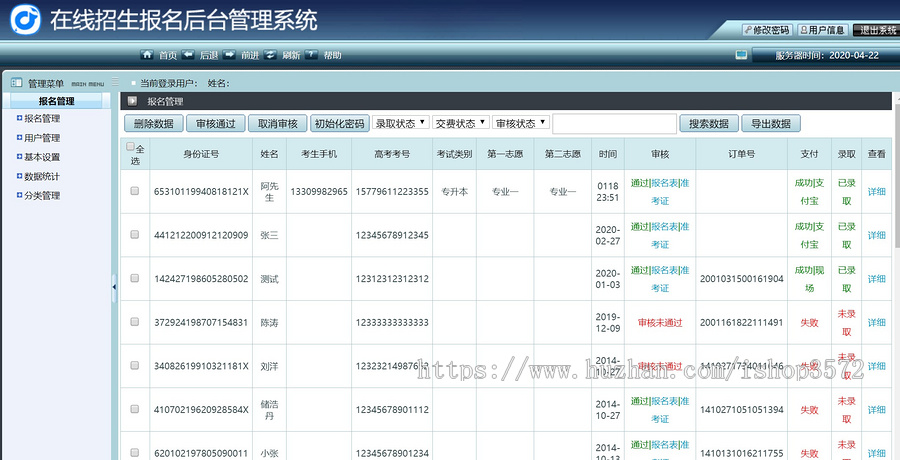Check the row checkbox for 测试
Image resolution: width=900 pixels, height=460 pixels.
pyautogui.click(x=135, y=278)
